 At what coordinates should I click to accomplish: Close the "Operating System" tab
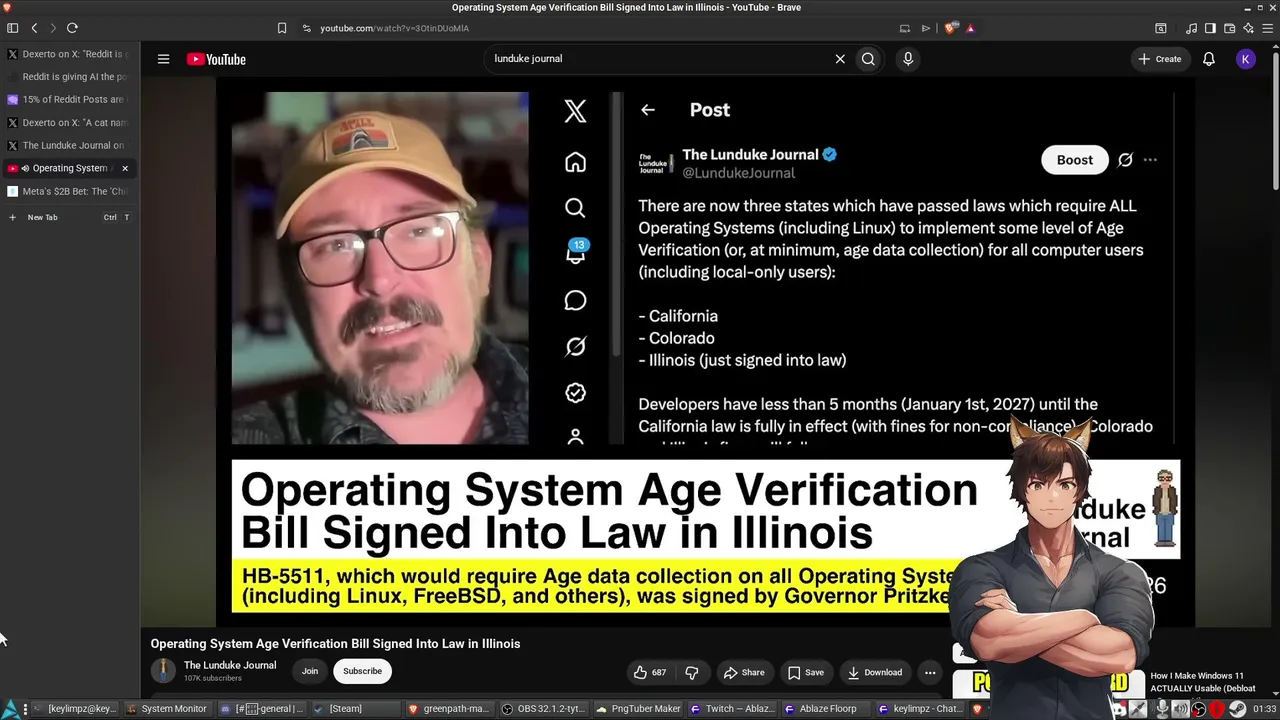click(125, 168)
